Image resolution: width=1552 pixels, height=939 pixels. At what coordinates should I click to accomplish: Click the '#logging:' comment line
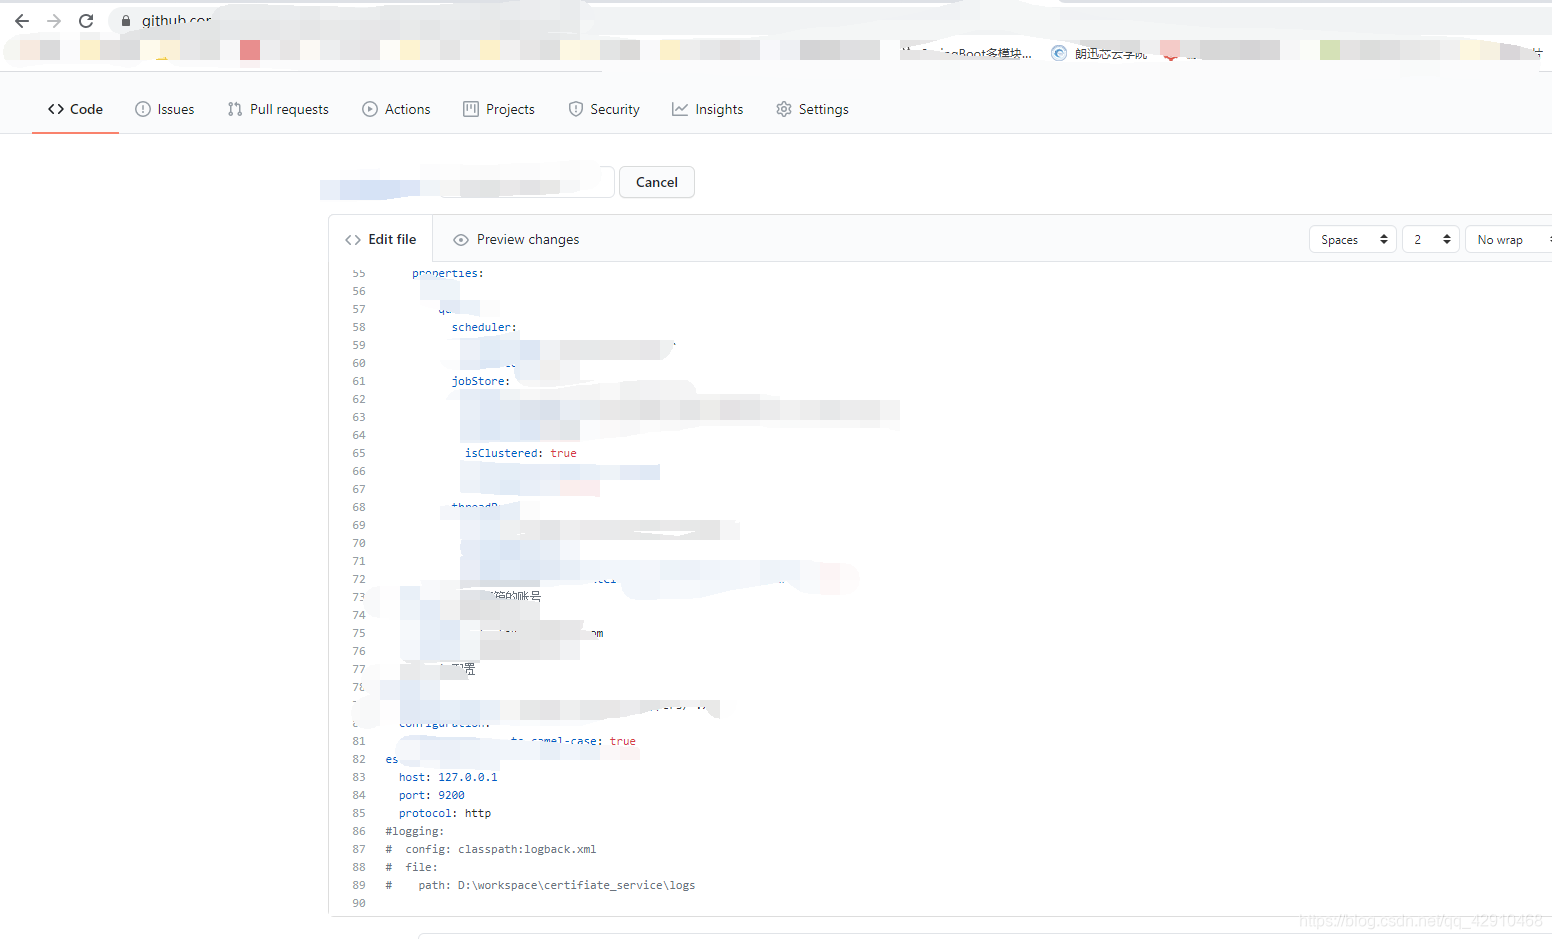click(x=415, y=831)
